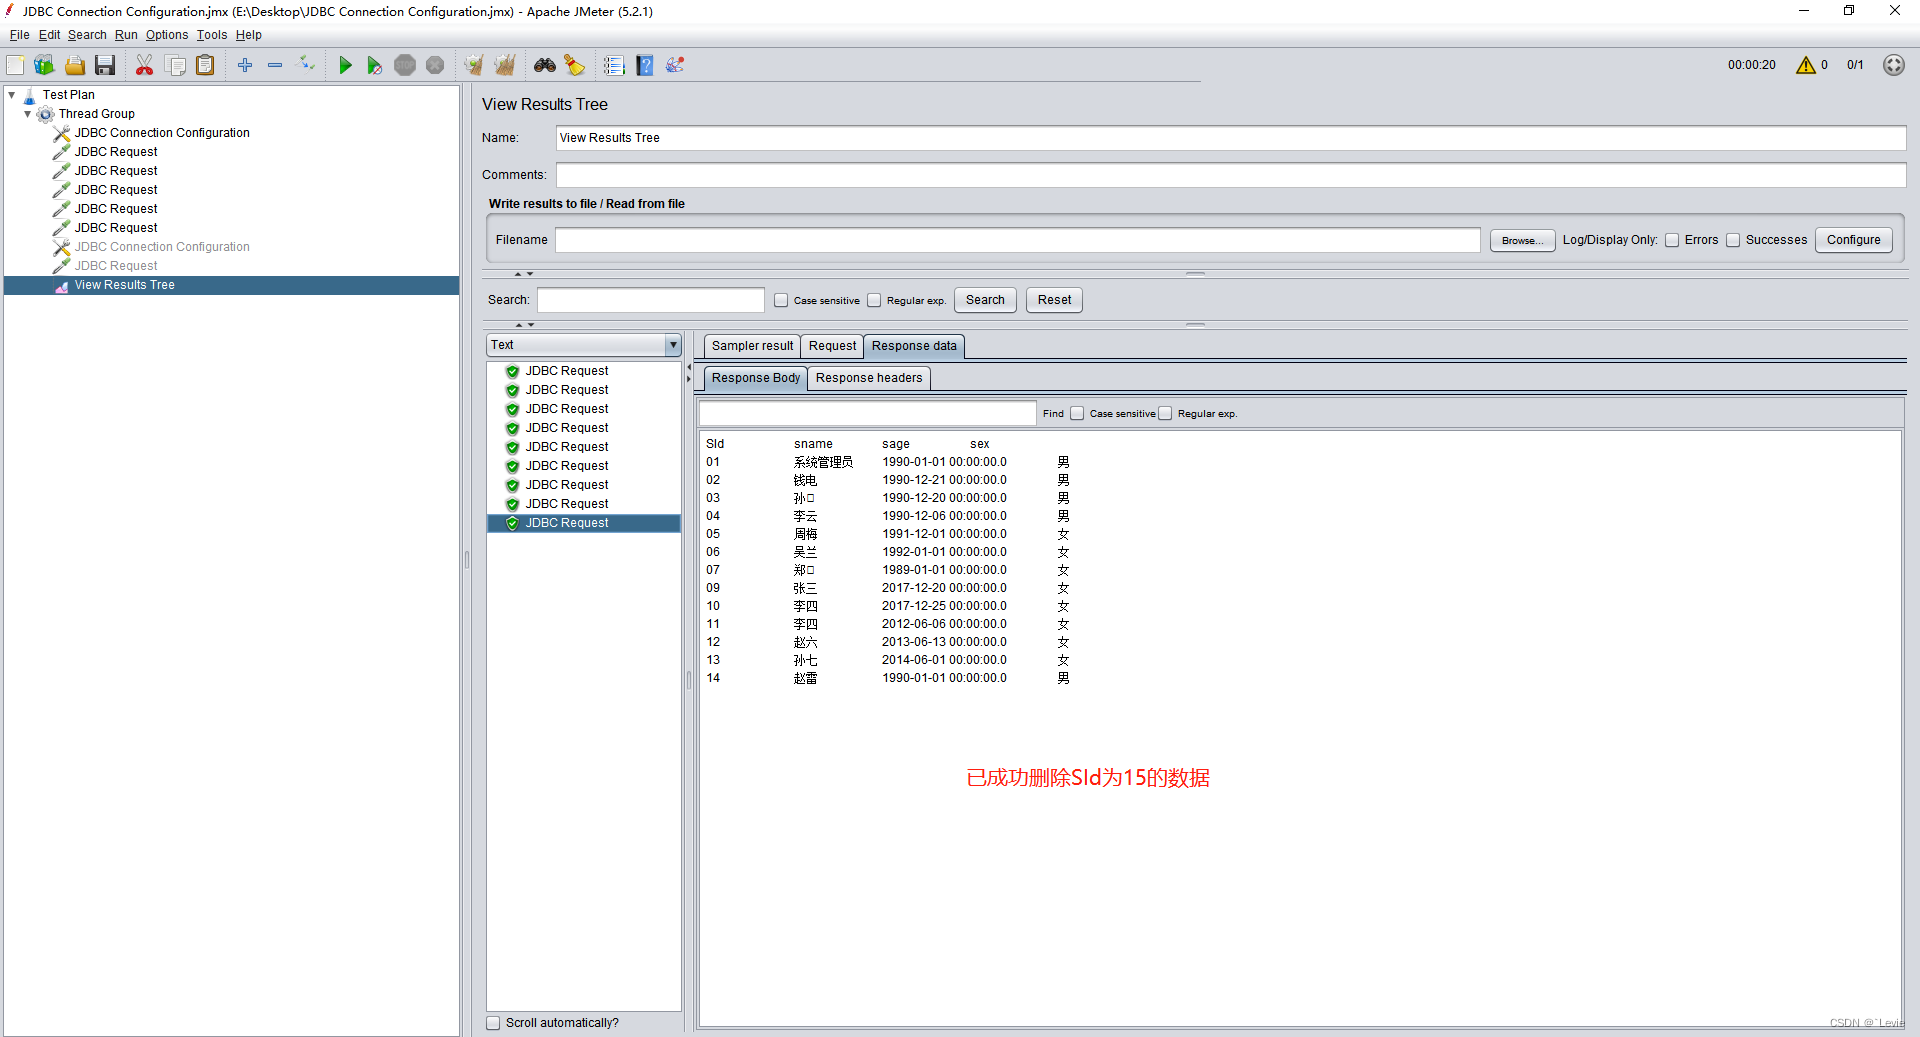Check the Case sensitive search option
1920x1037 pixels.
tap(782, 300)
